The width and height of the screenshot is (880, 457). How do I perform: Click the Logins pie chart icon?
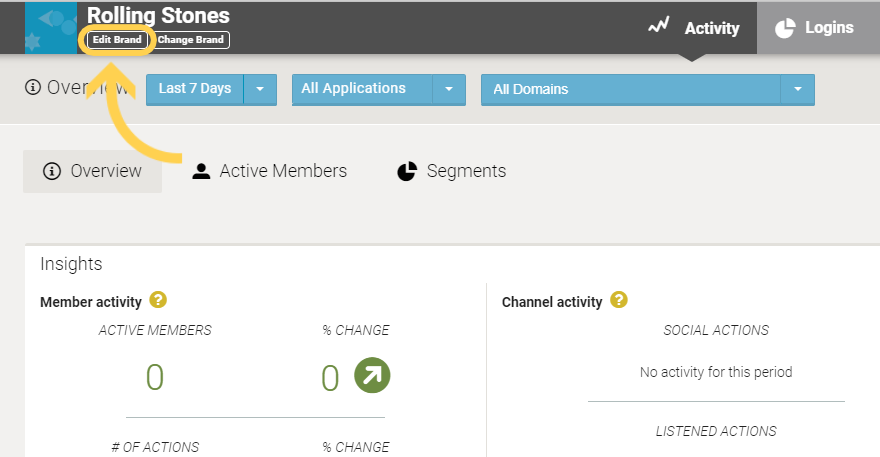[x=785, y=28]
